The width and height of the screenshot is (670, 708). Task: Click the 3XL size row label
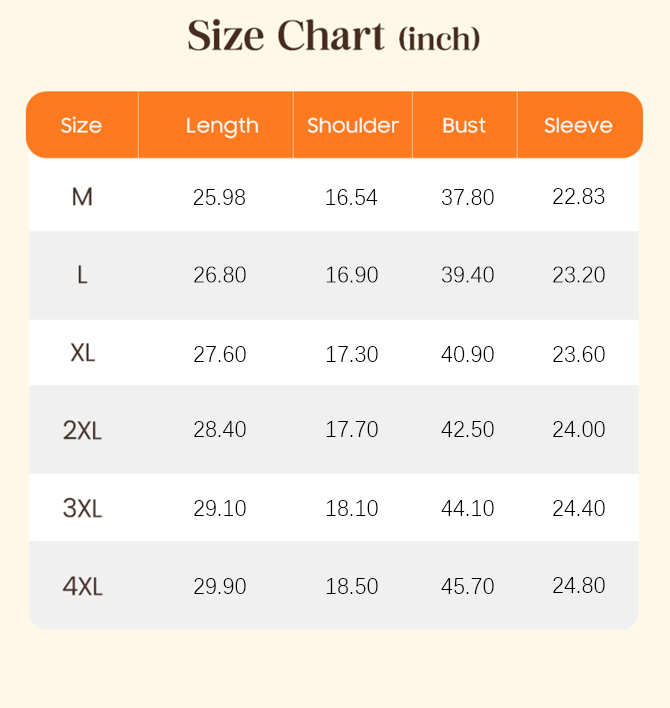click(x=82, y=508)
